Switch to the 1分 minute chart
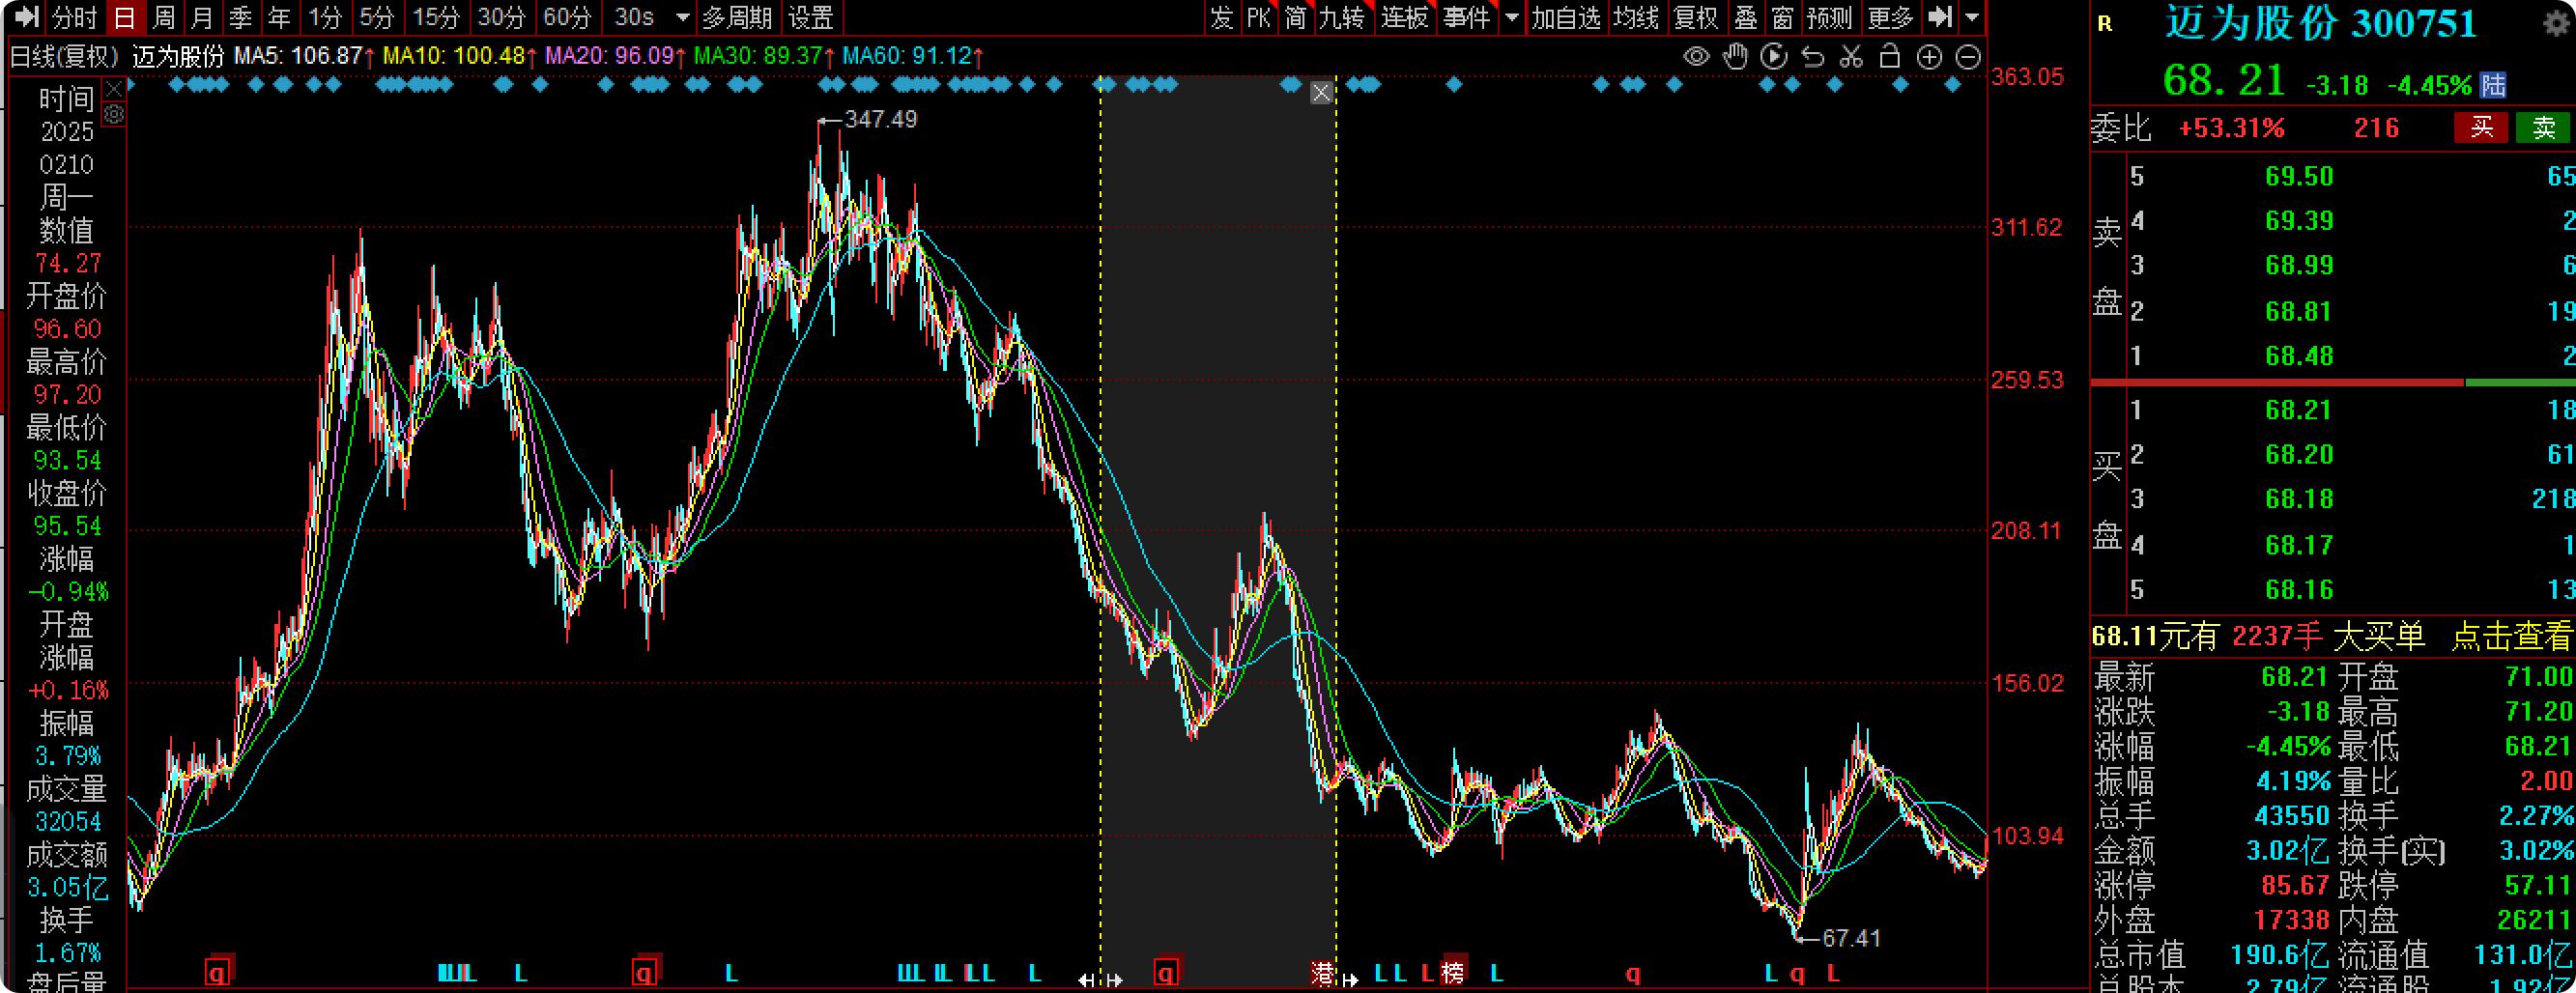The height and width of the screenshot is (993, 2576). tap(325, 17)
